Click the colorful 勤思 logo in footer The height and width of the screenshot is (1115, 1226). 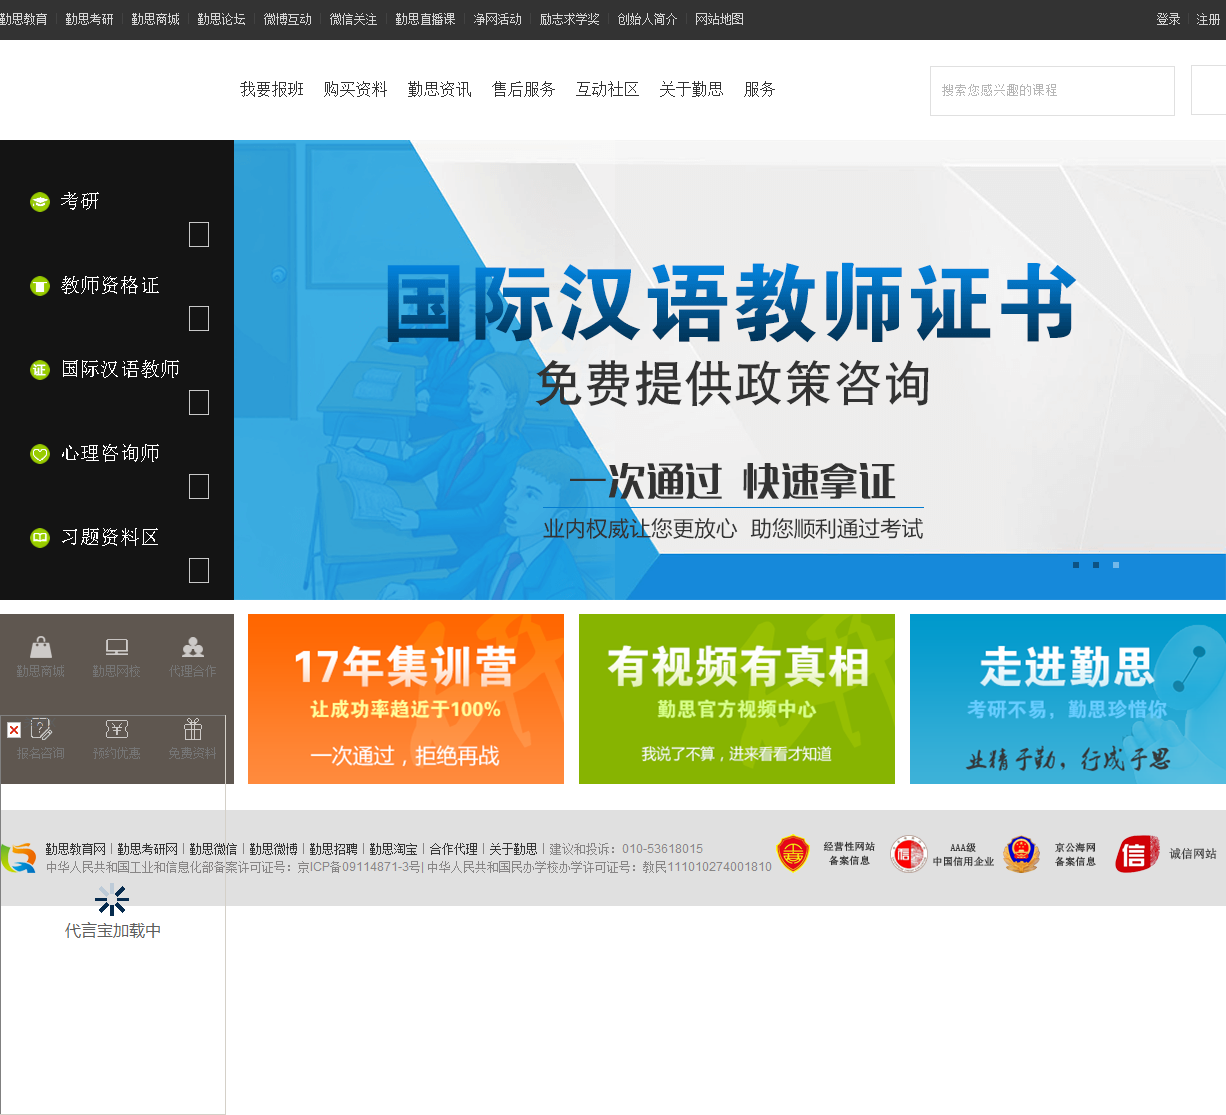tap(19, 857)
